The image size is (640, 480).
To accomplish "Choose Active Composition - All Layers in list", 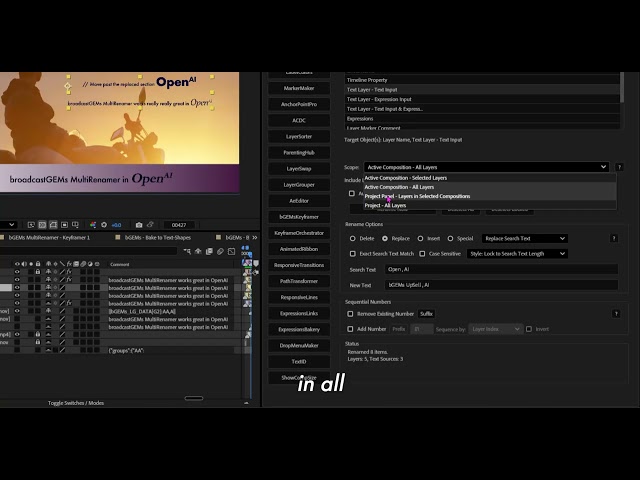I will 489,187.
